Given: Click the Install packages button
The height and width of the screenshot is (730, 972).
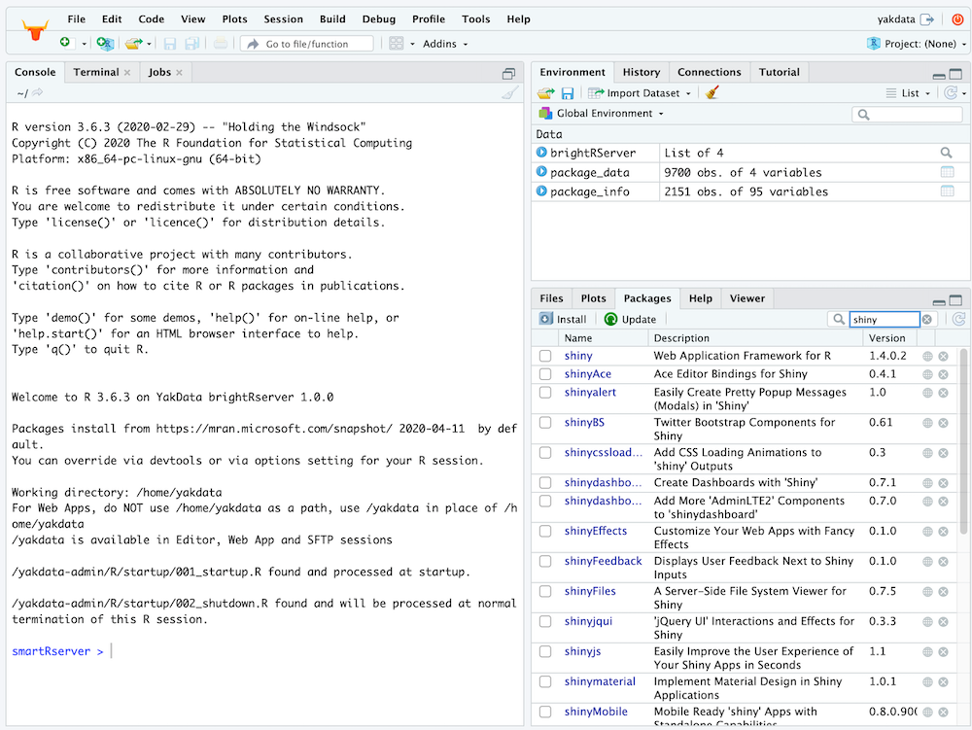Looking at the screenshot, I should coord(563,319).
